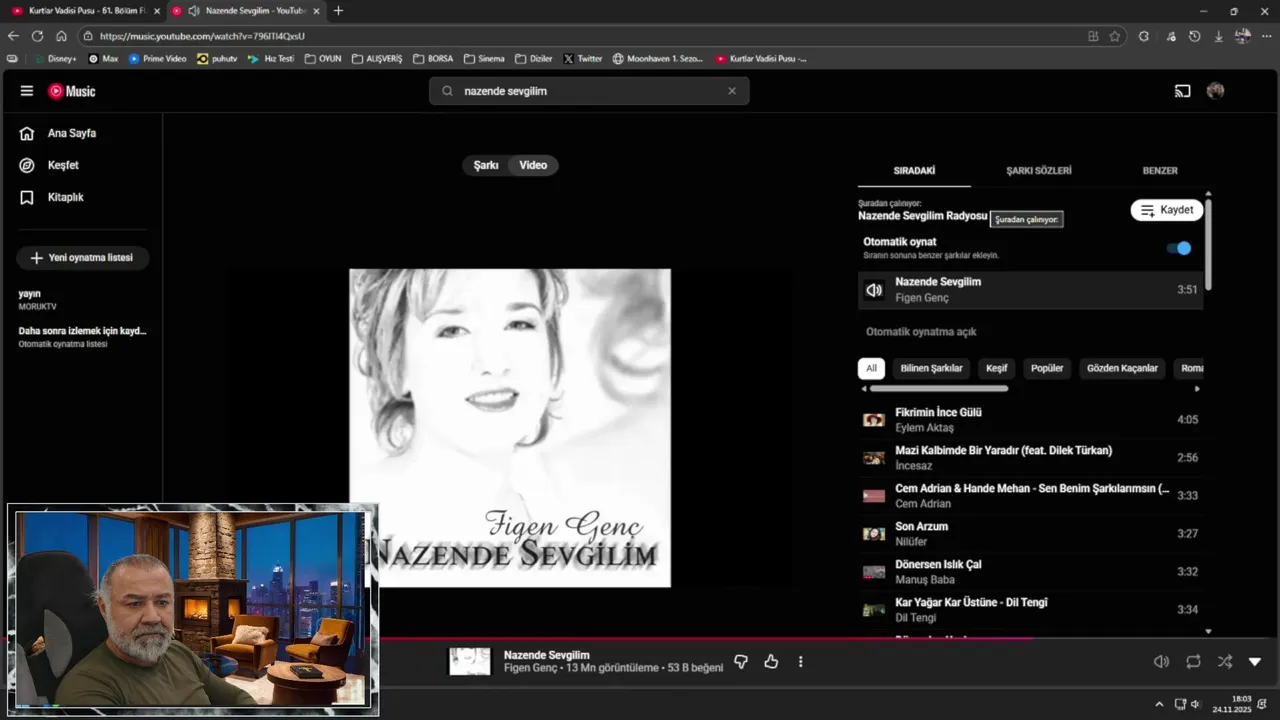
Task: Click the Fikrimin İnce Gülü thumbnail
Action: coord(874,420)
